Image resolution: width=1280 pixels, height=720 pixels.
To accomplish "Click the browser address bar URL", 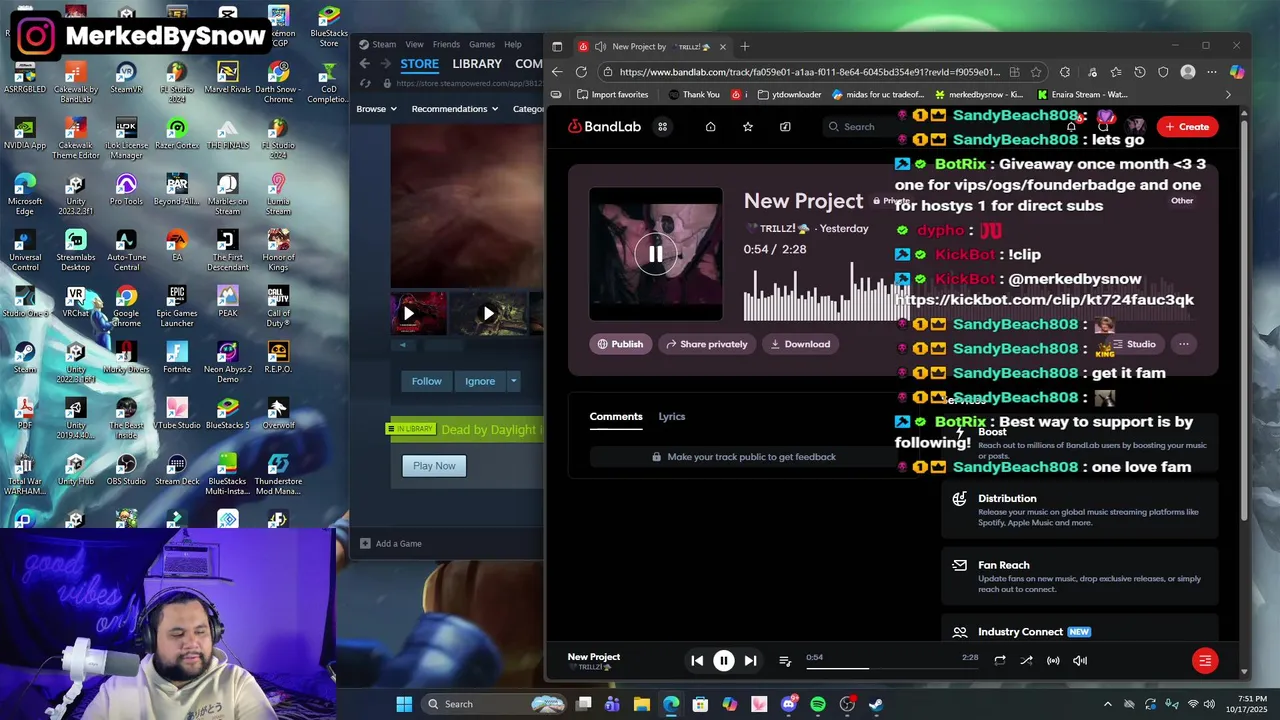I will click(x=809, y=72).
